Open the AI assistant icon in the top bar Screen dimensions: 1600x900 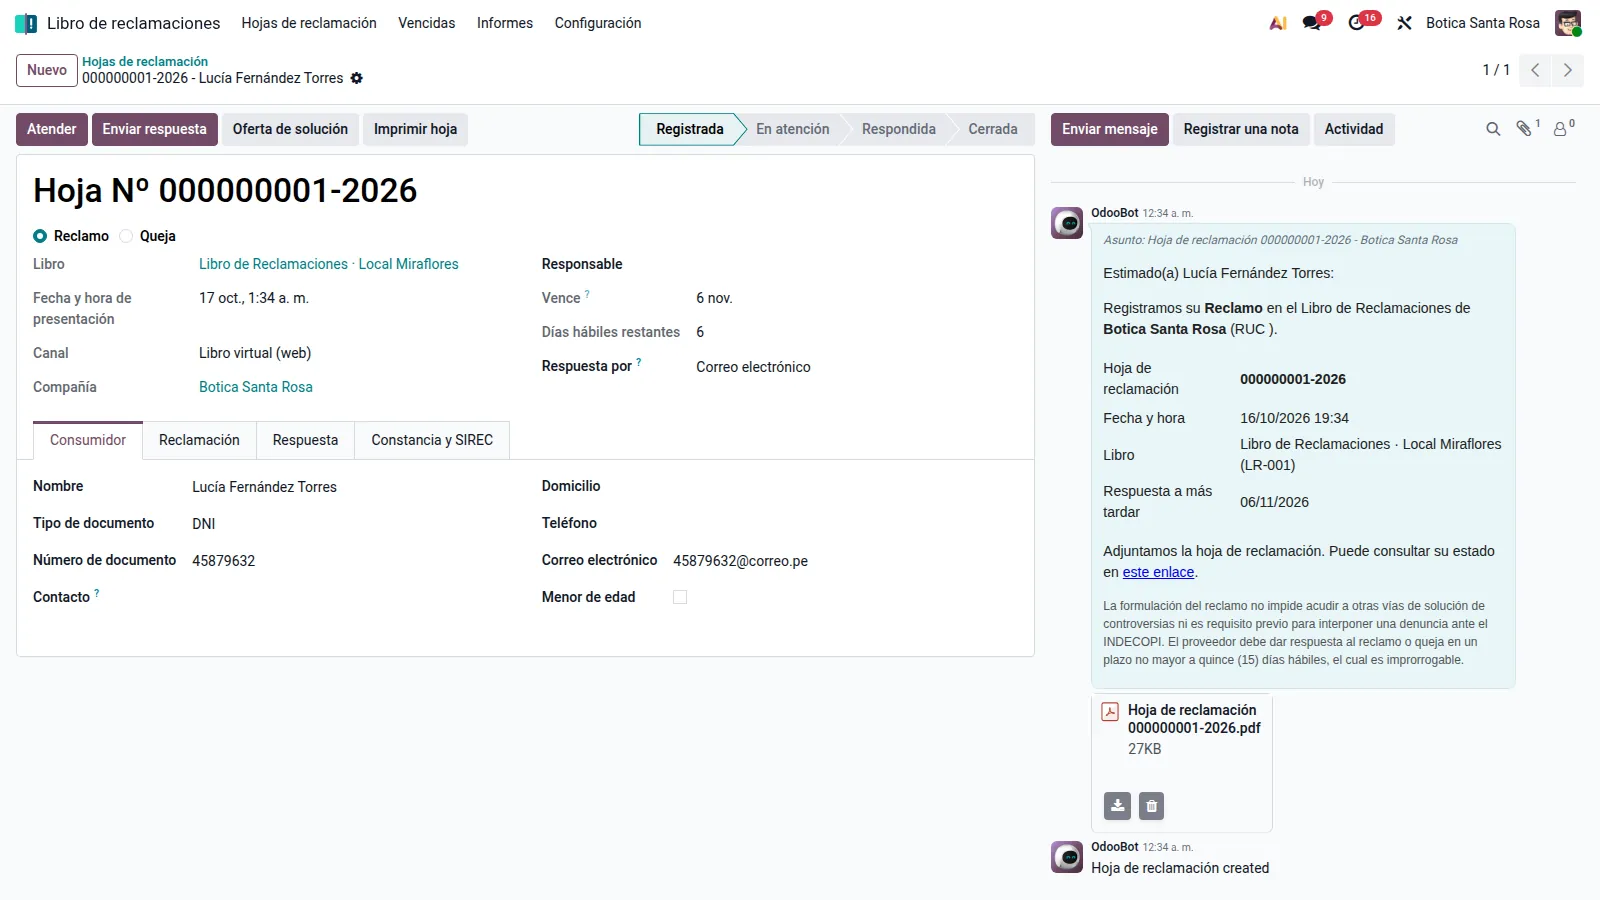point(1278,23)
